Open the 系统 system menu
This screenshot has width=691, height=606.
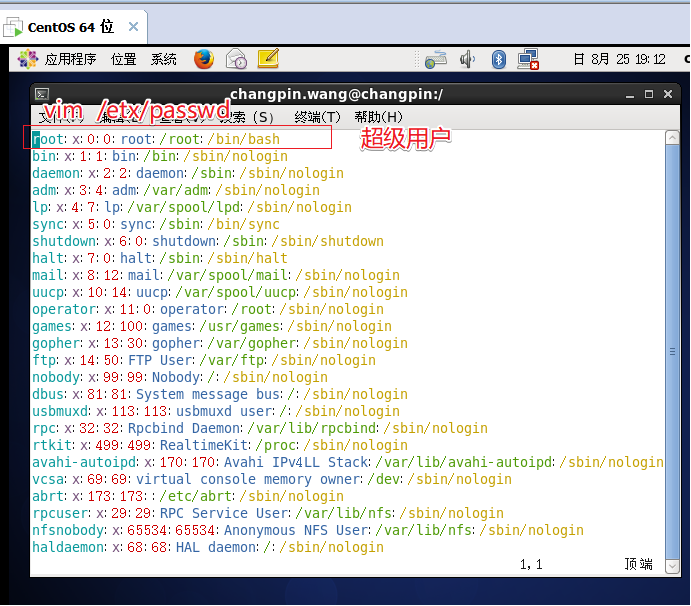163,59
